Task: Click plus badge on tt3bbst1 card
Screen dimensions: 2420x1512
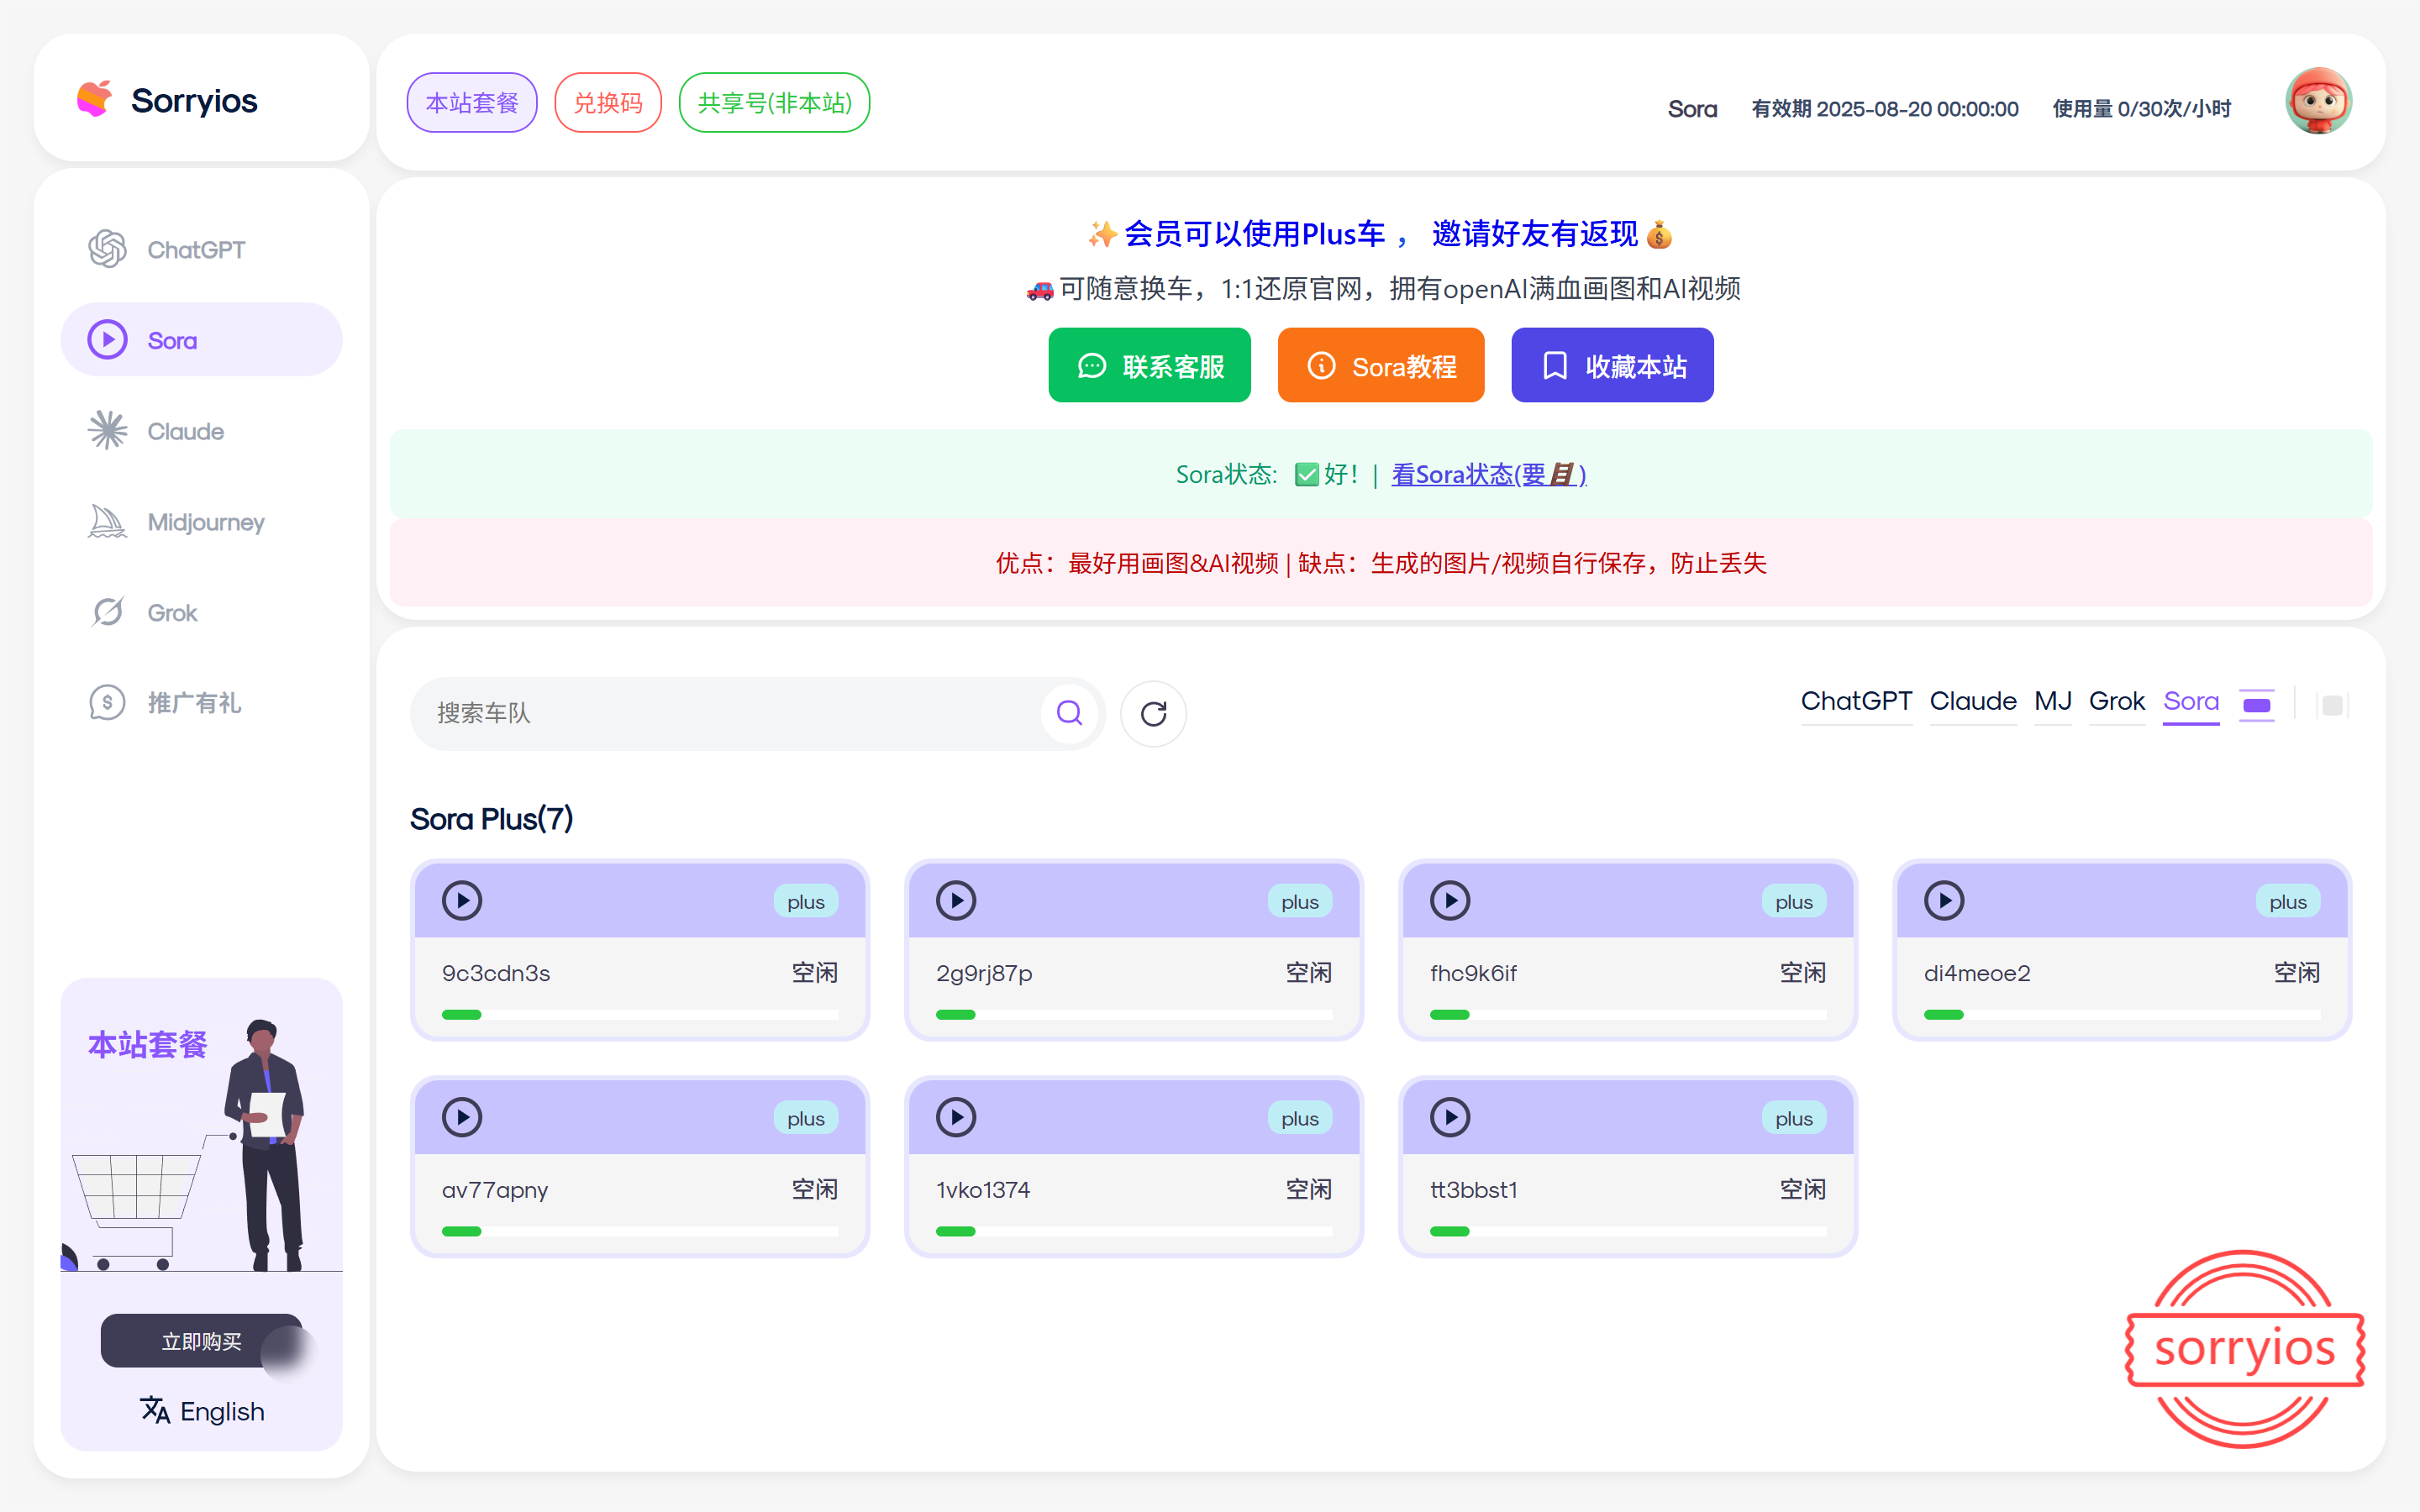Action: [1794, 1119]
